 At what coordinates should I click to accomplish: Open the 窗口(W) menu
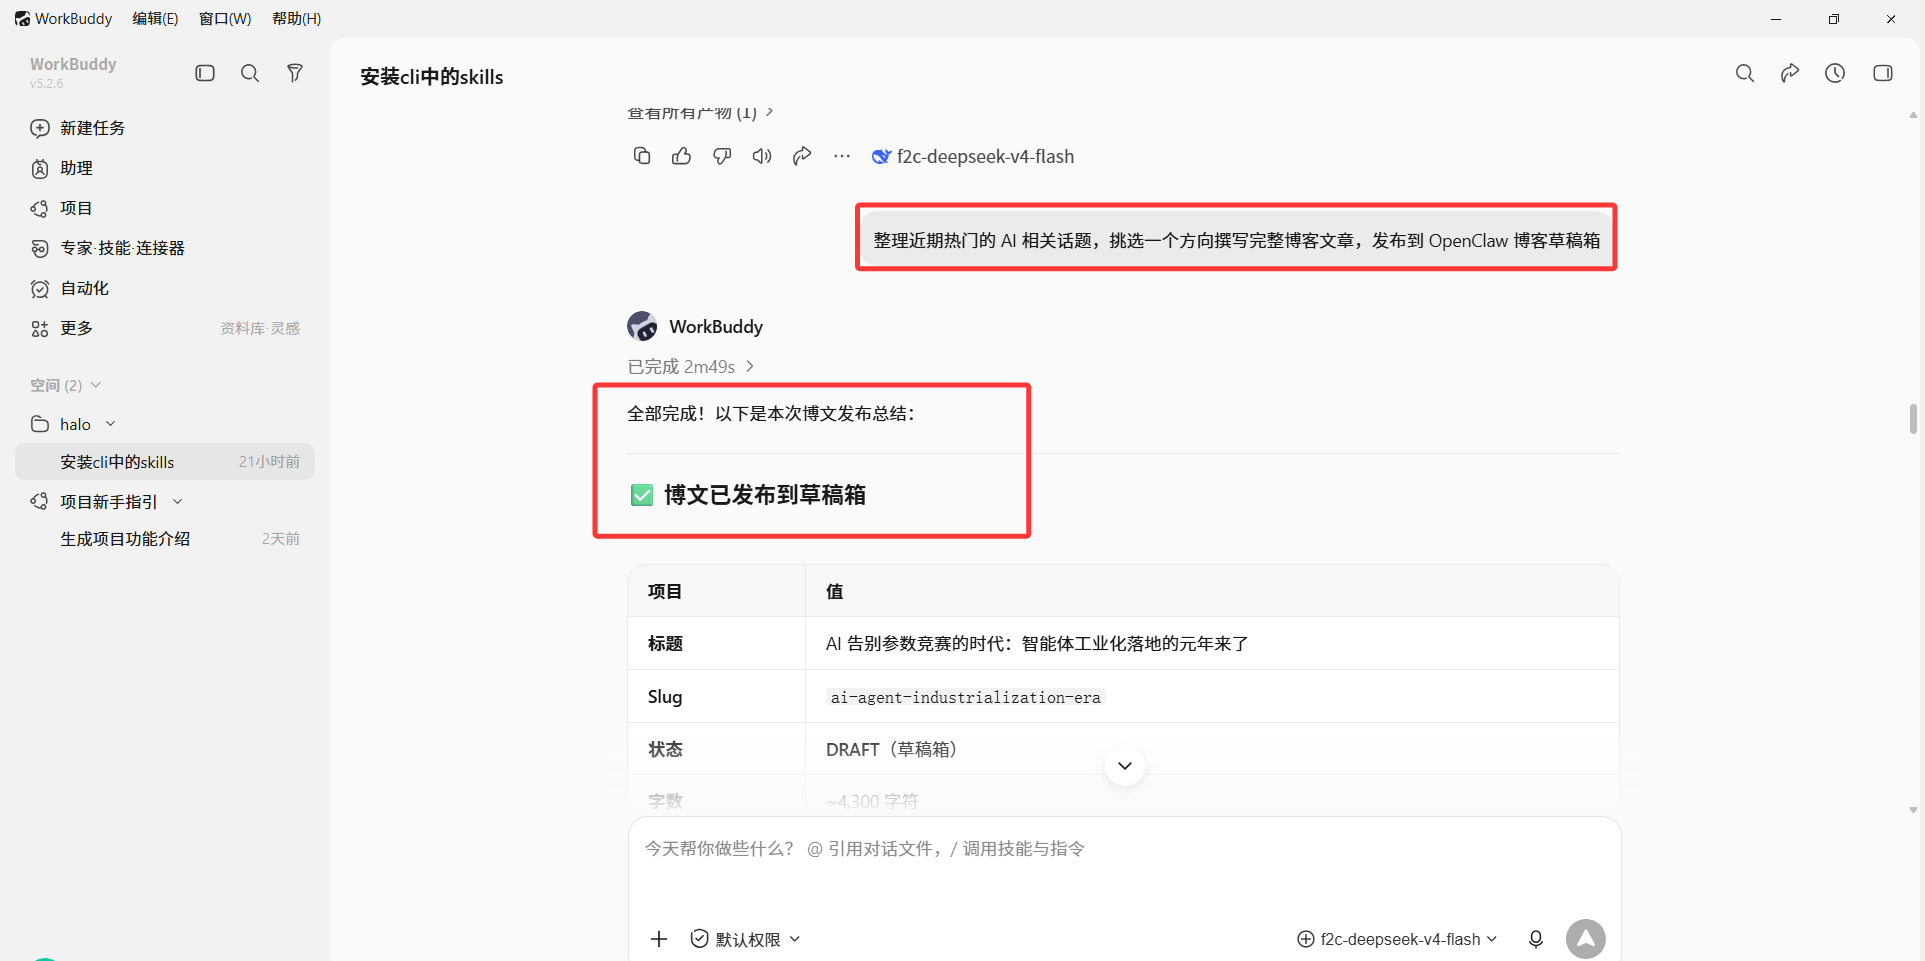(225, 19)
